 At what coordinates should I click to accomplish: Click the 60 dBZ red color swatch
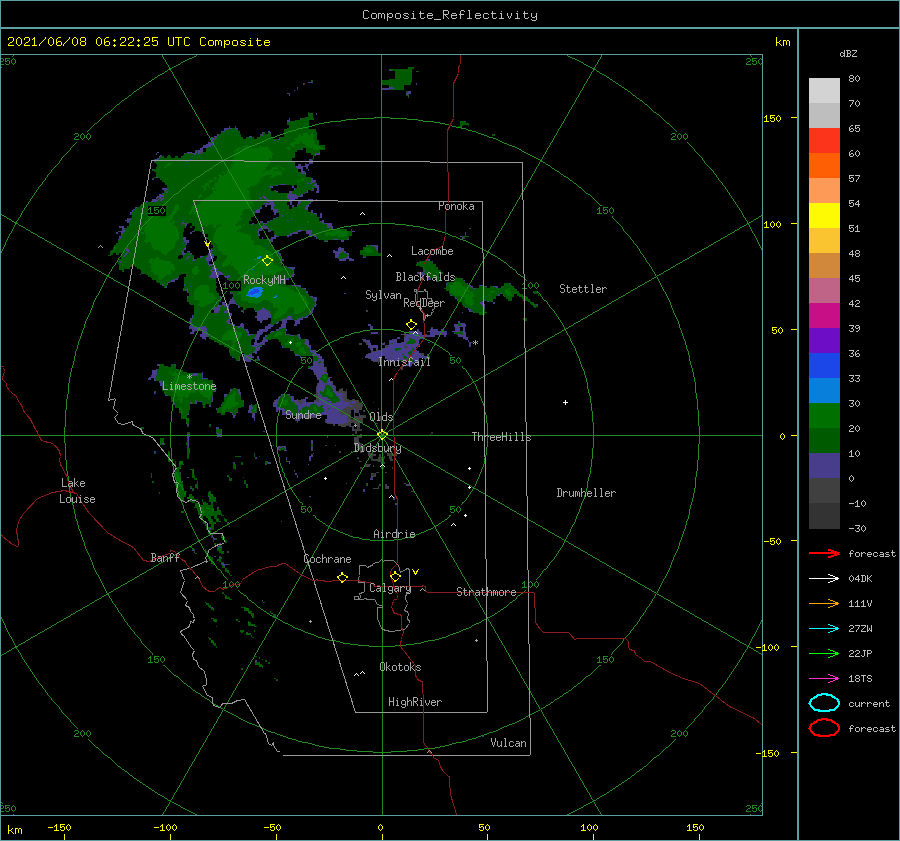click(x=824, y=141)
